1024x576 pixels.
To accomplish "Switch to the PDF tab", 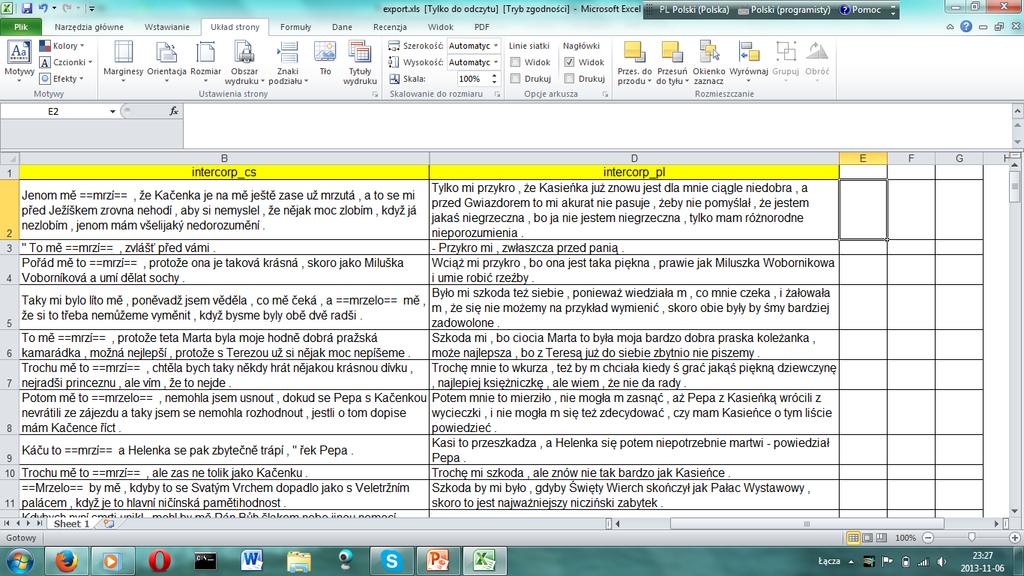I will tap(481, 27).
